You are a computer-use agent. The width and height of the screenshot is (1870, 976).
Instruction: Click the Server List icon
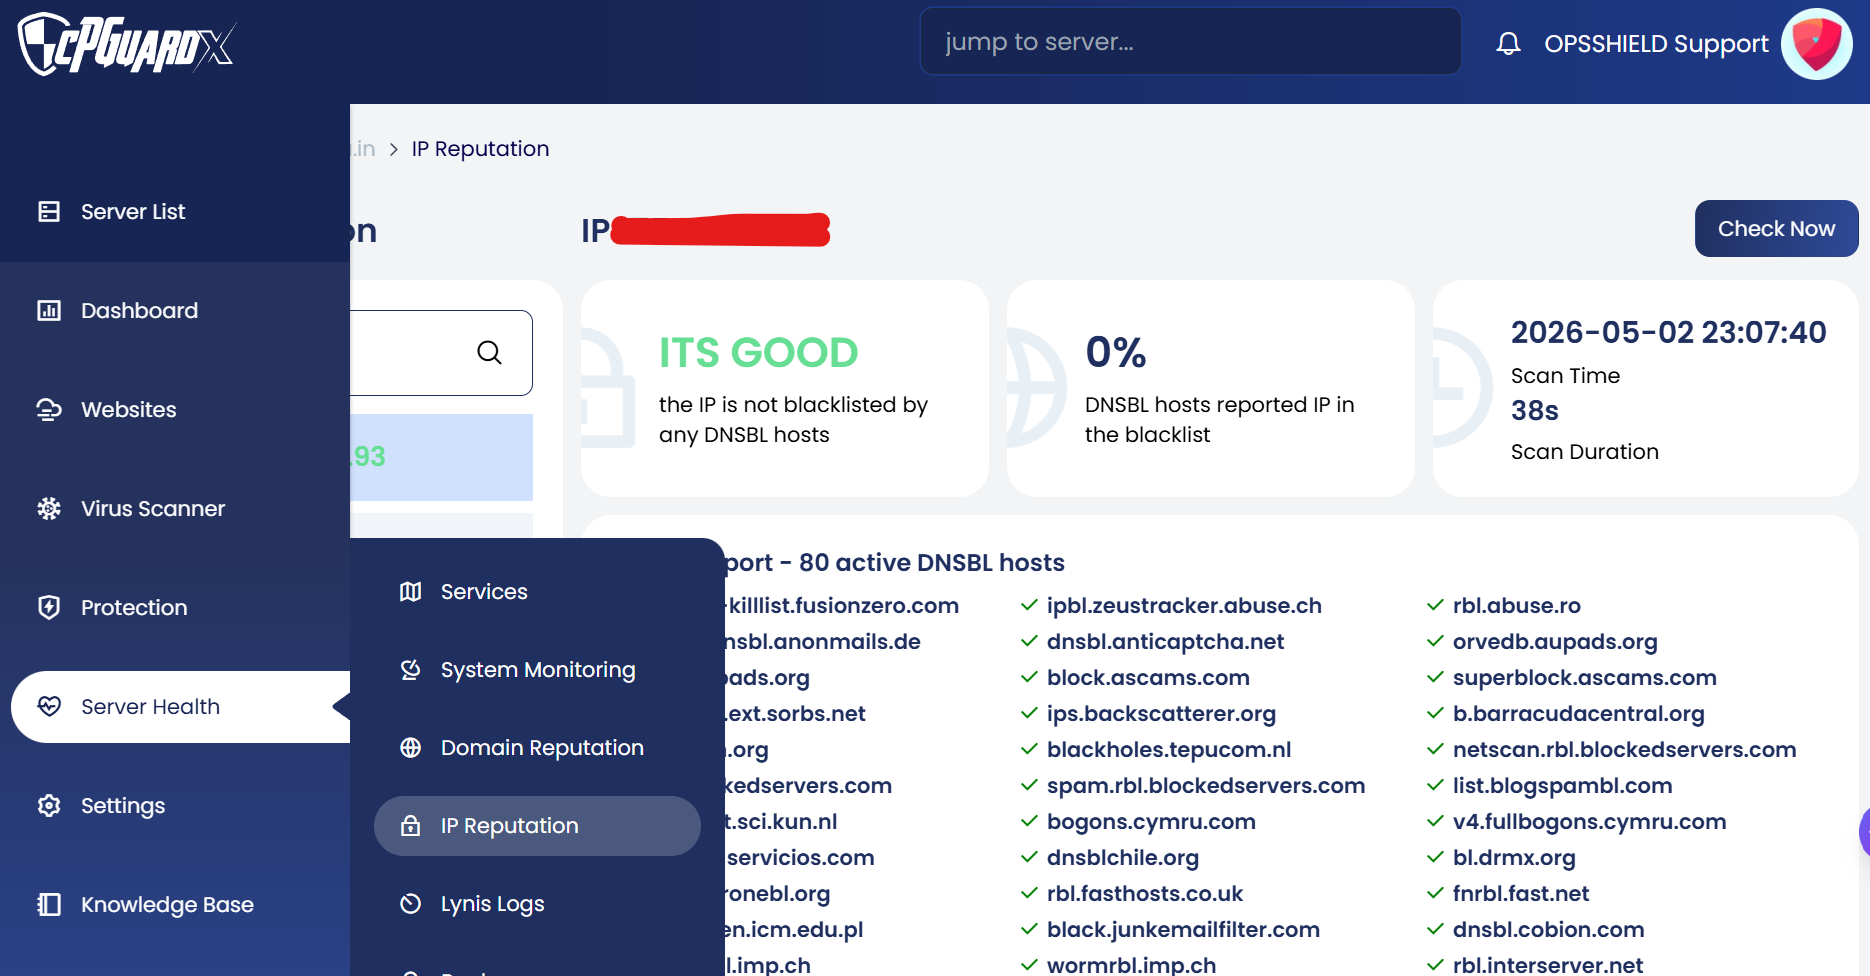tap(49, 211)
